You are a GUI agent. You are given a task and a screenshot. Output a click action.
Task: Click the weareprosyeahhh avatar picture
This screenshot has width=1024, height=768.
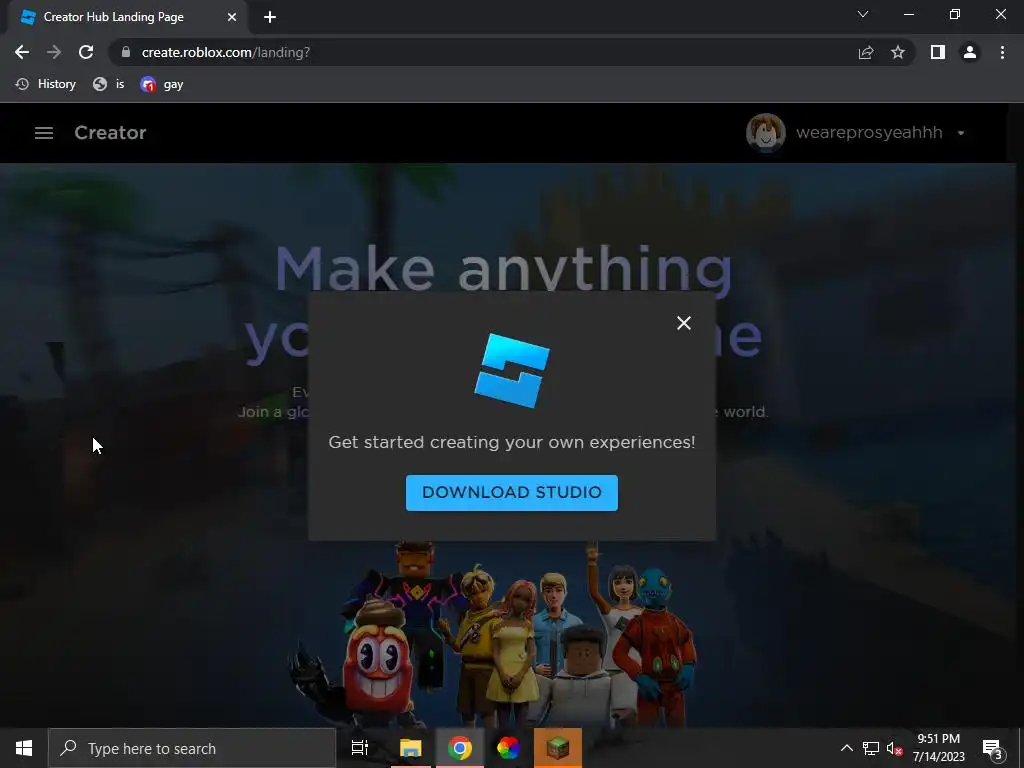(x=765, y=133)
